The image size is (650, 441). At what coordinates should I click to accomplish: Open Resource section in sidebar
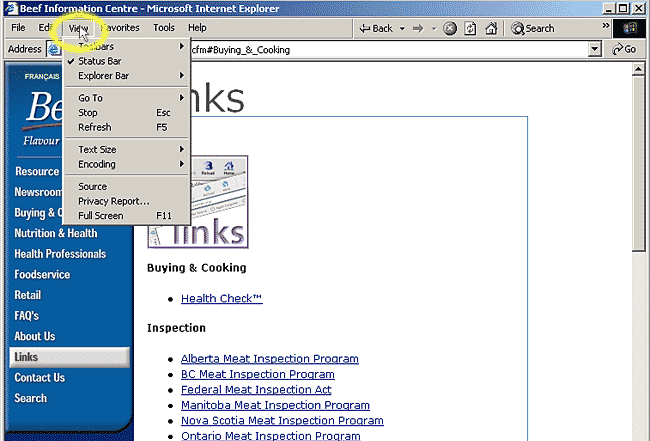click(x=36, y=172)
